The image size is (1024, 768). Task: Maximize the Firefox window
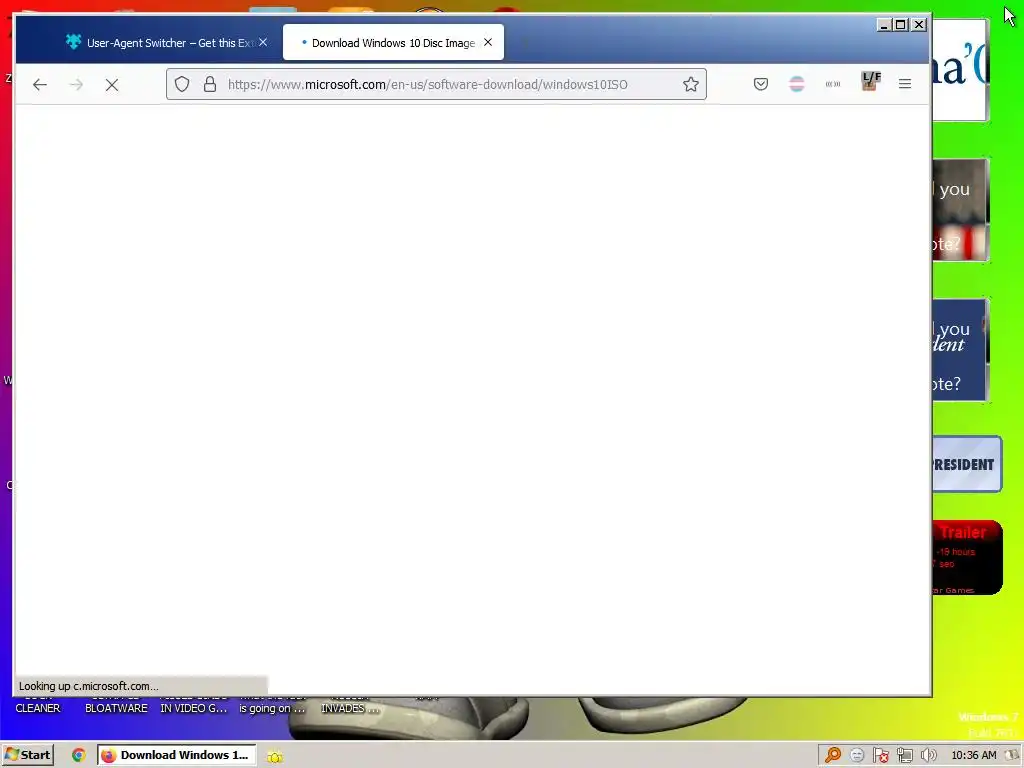coord(901,25)
